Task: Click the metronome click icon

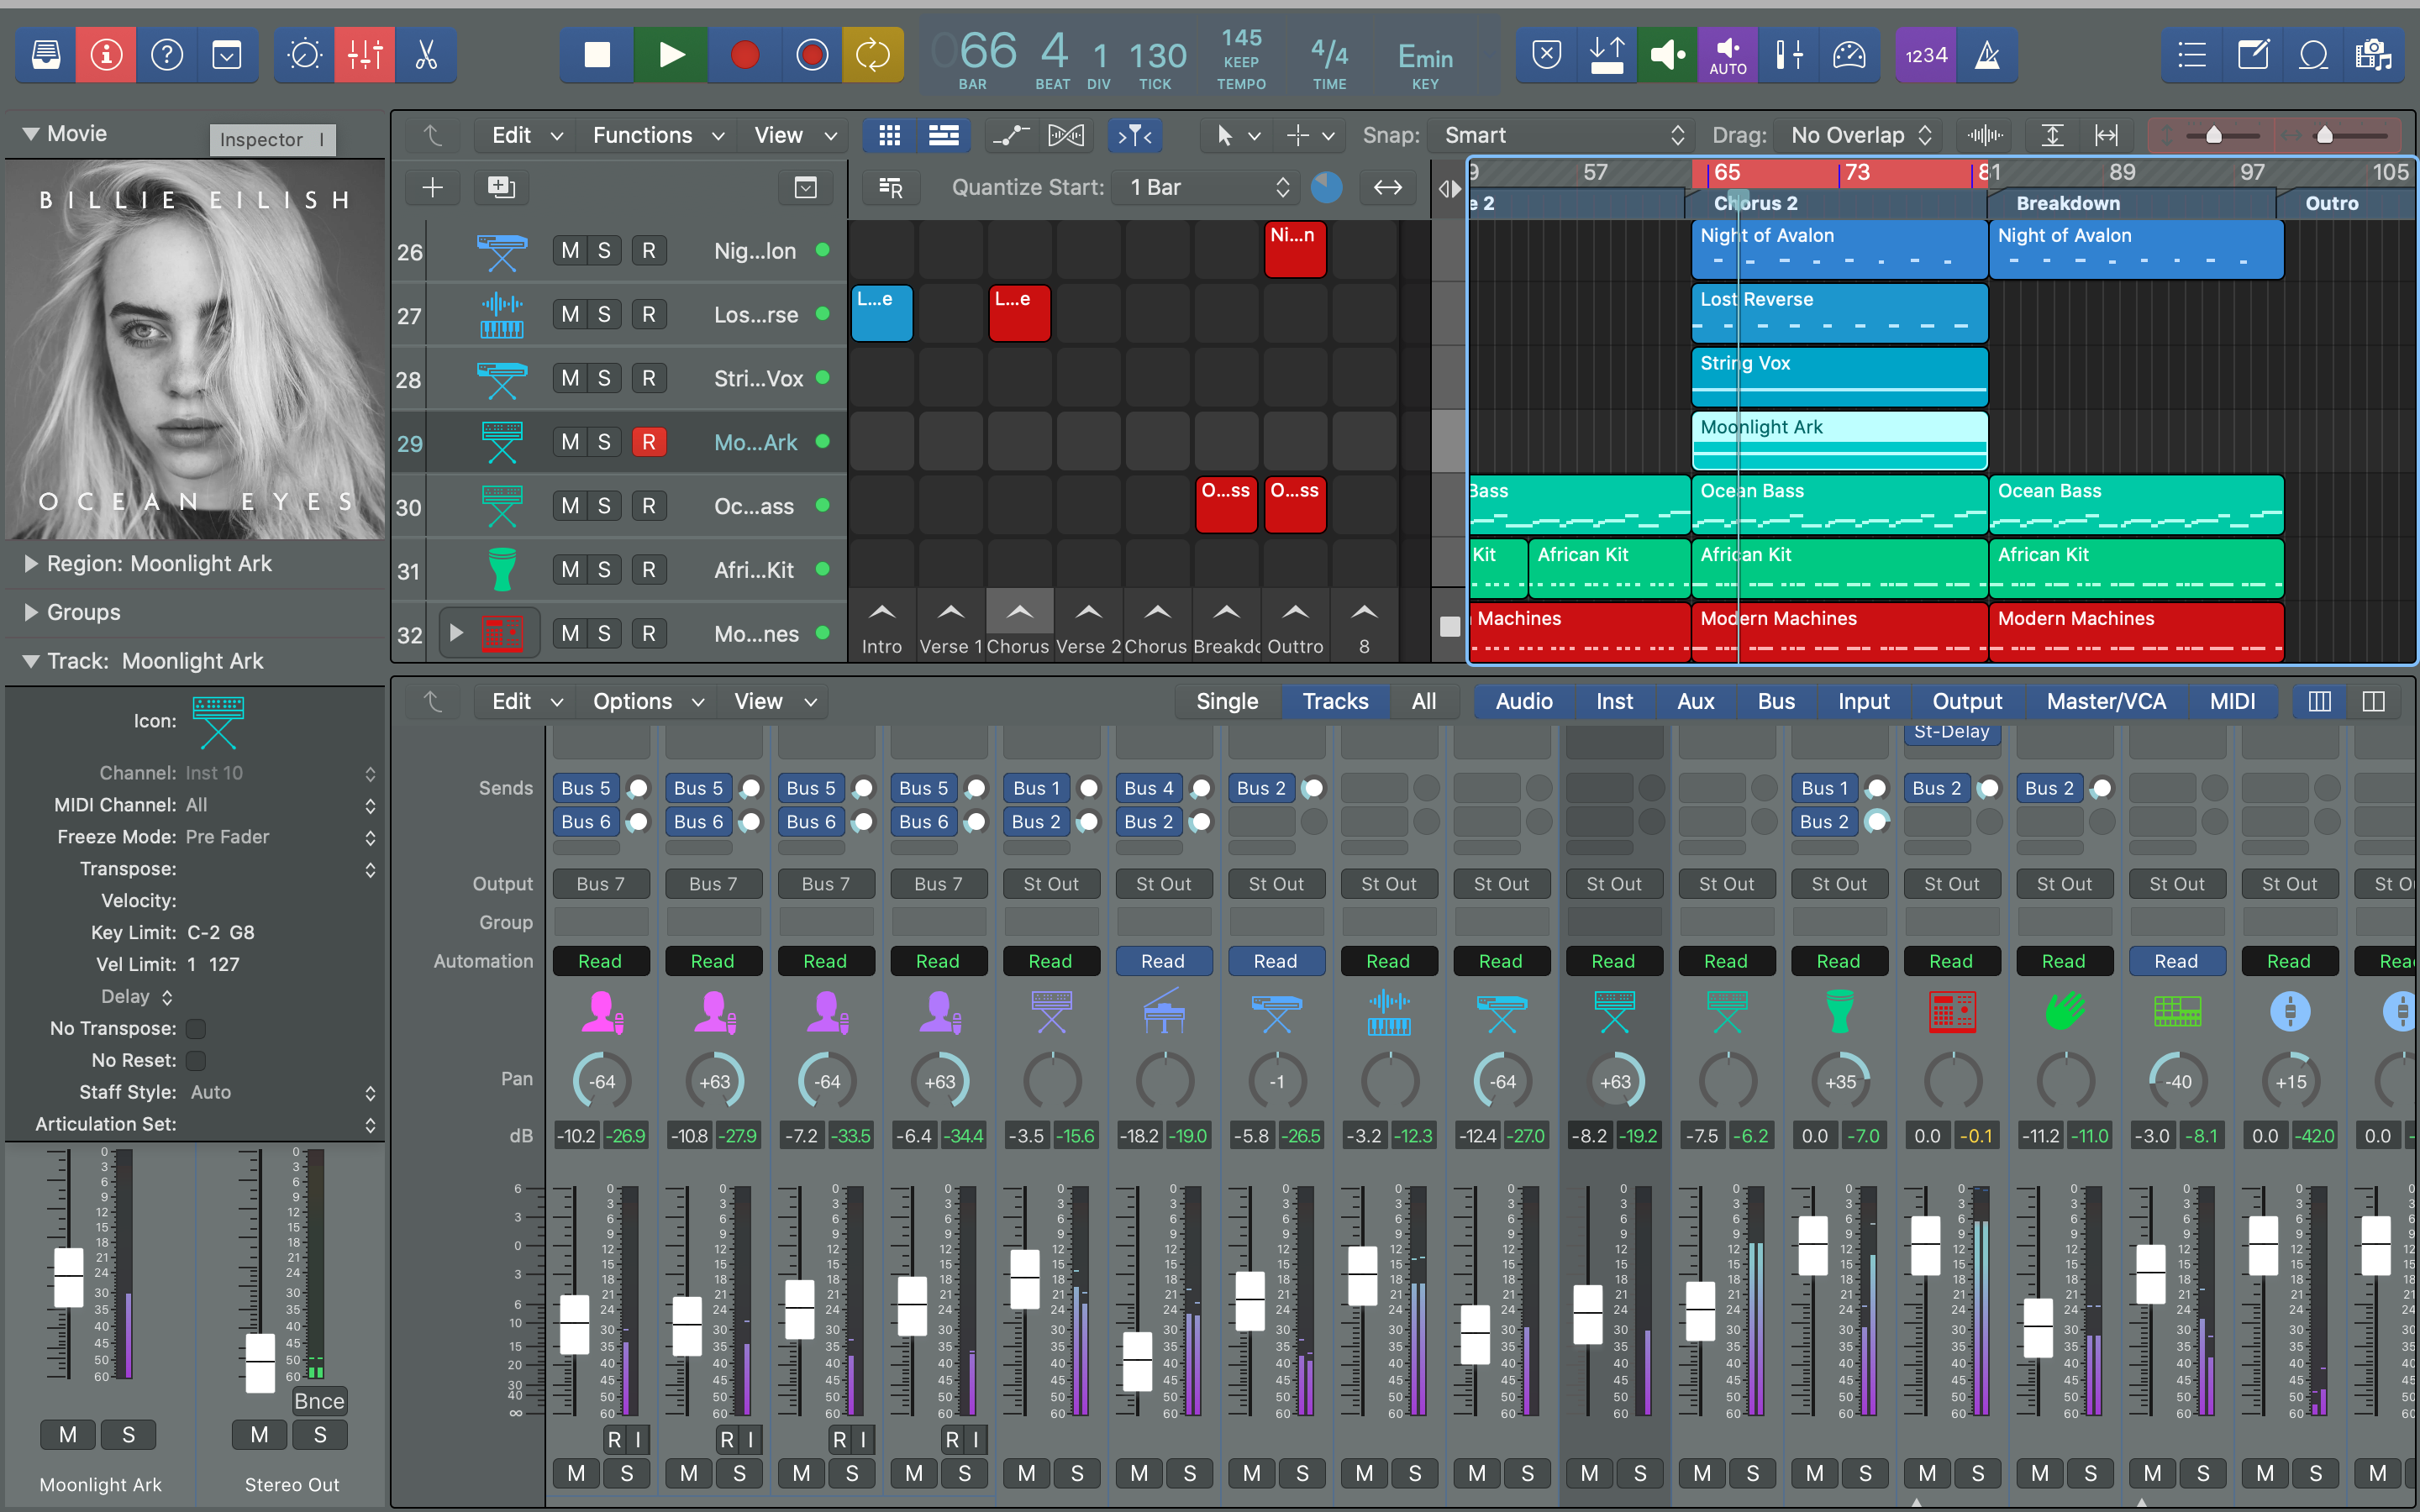Action: click(1987, 55)
